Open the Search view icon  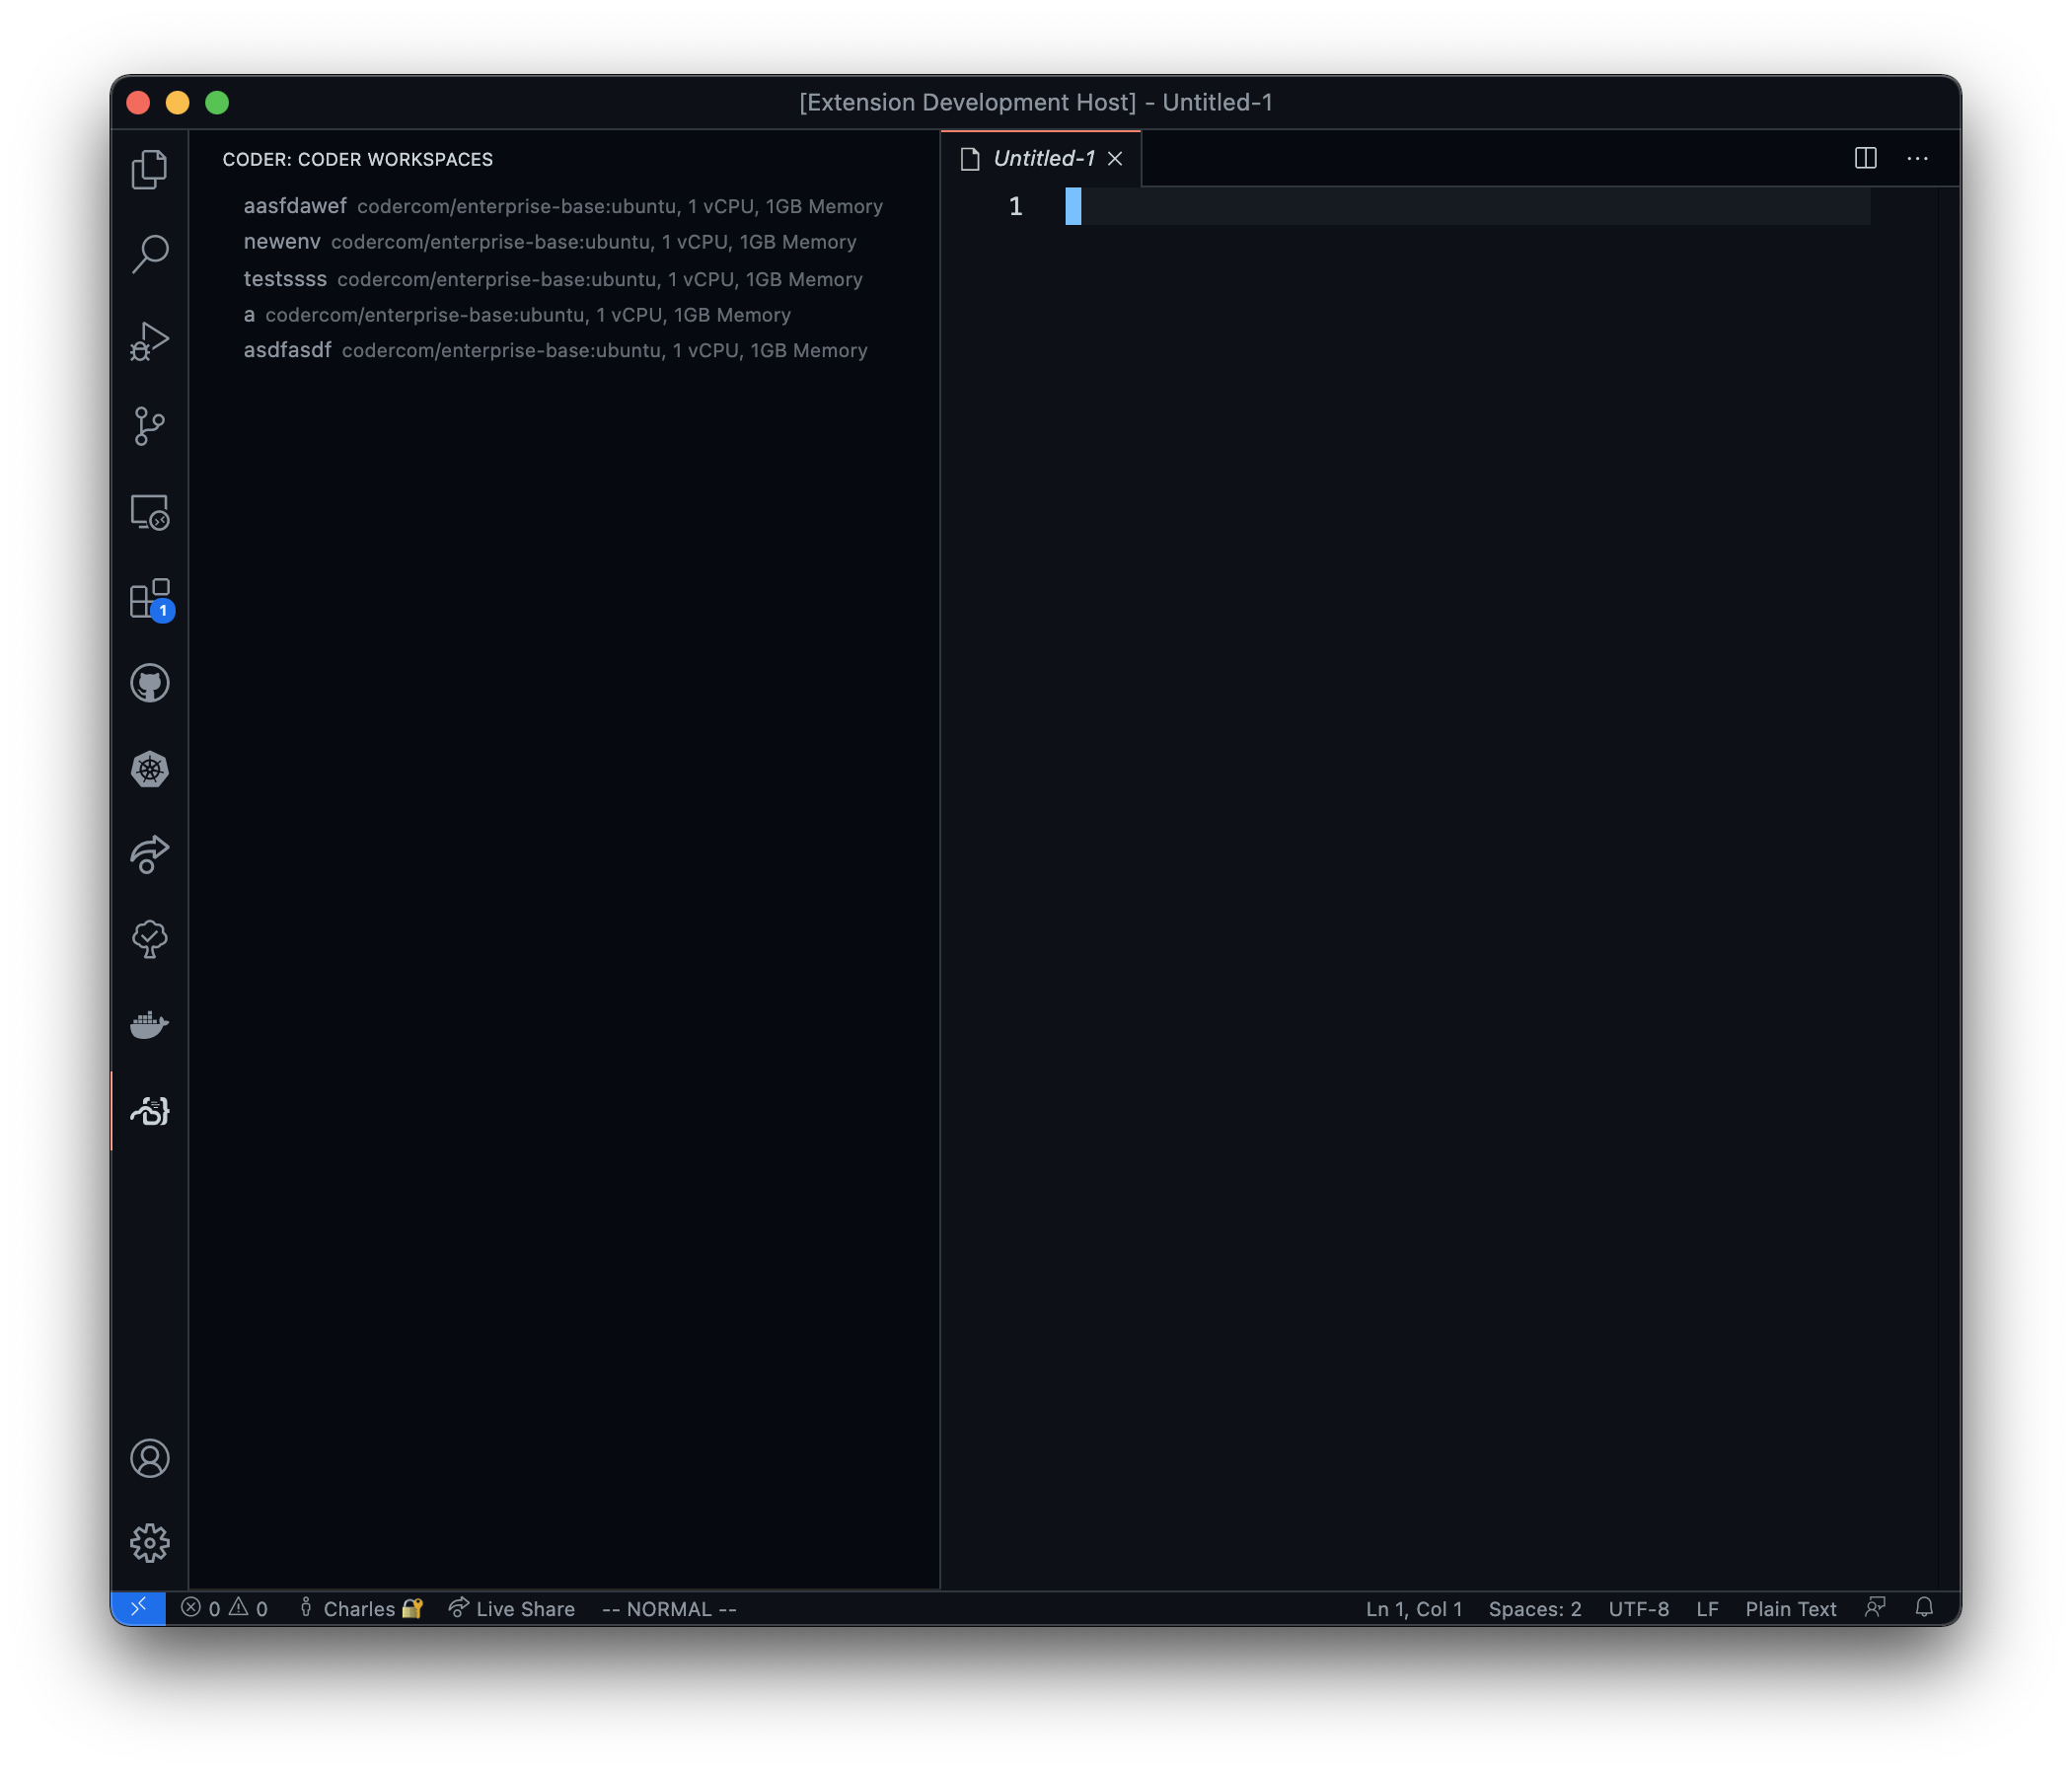(x=149, y=254)
